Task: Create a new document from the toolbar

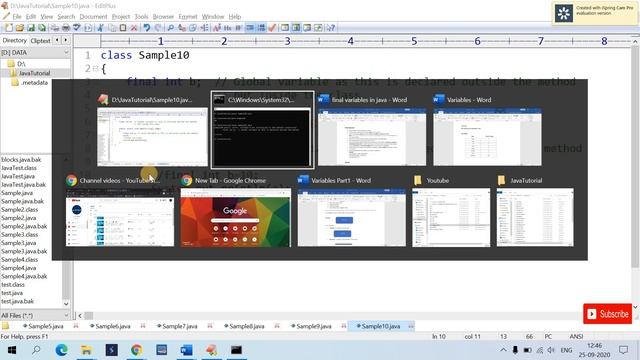Action: tap(9, 28)
